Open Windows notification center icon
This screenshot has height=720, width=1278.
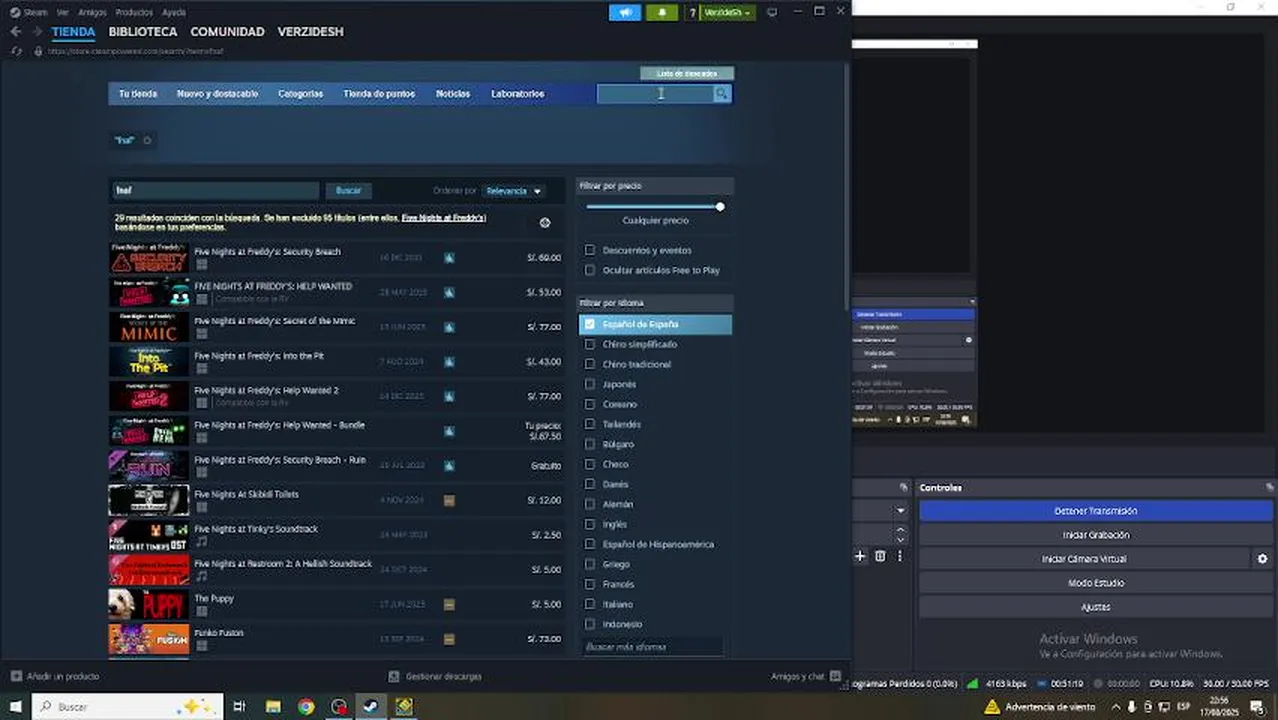click(1258, 707)
